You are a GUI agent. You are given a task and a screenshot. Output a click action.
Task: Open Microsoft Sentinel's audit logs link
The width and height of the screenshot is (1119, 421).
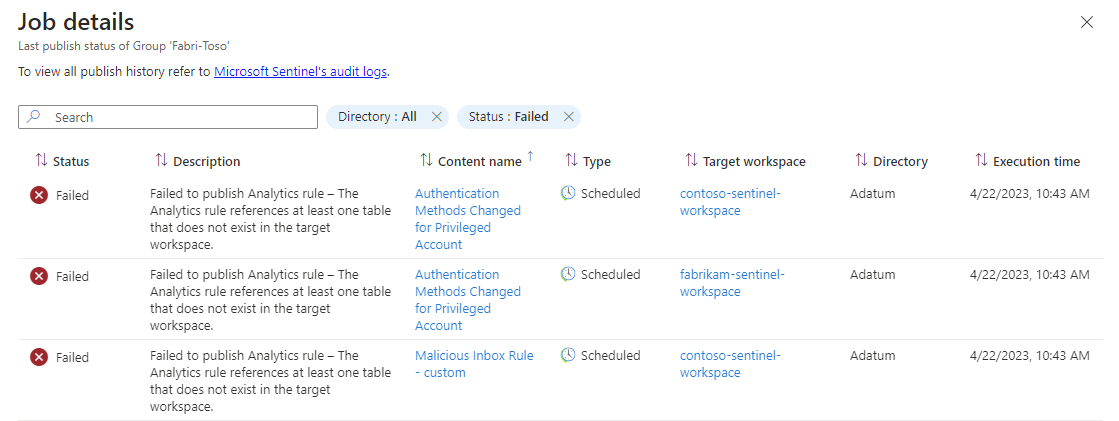[300, 72]
